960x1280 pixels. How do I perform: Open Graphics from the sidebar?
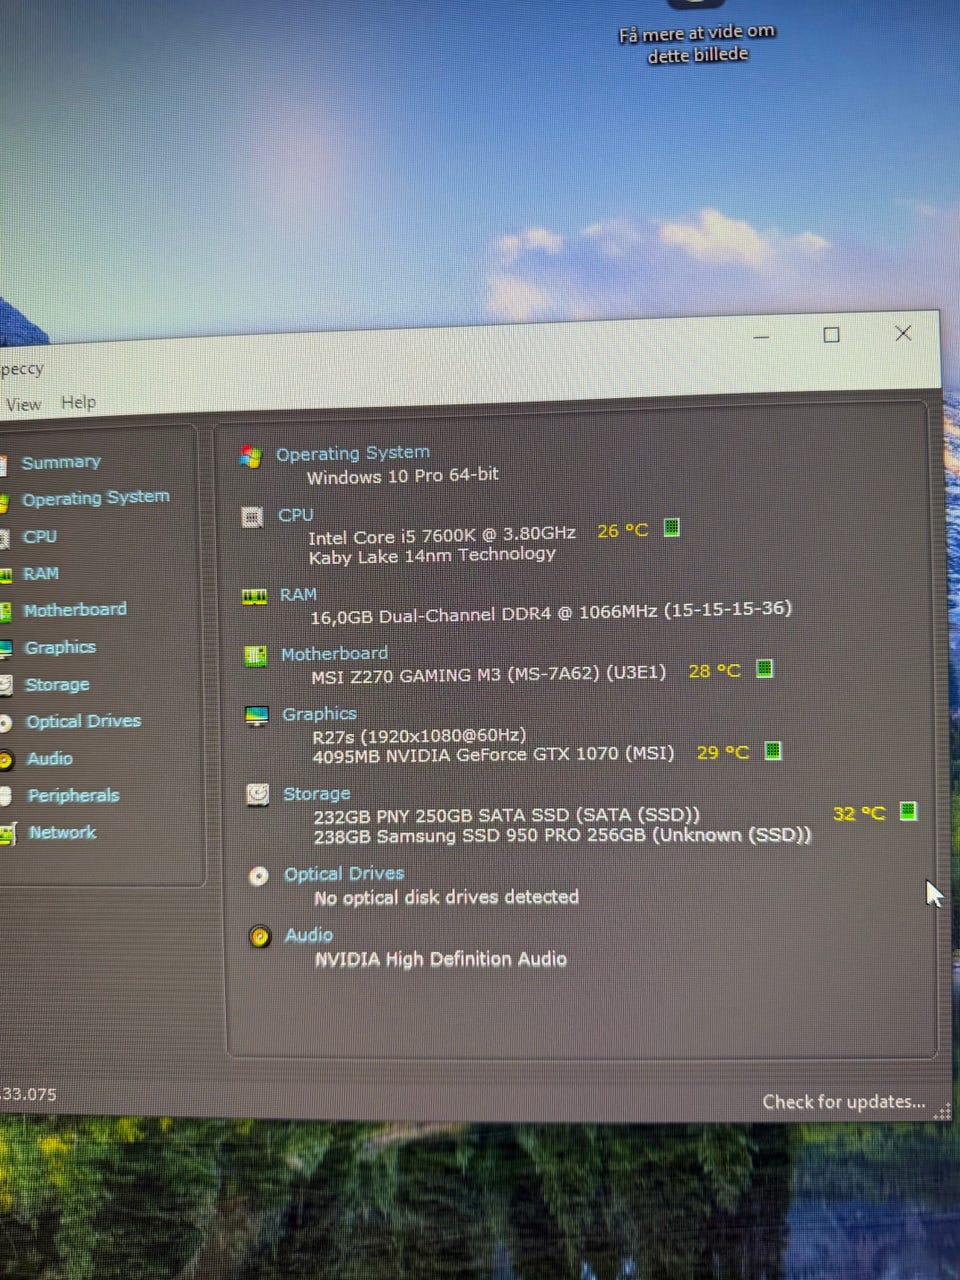coord(60,647)
